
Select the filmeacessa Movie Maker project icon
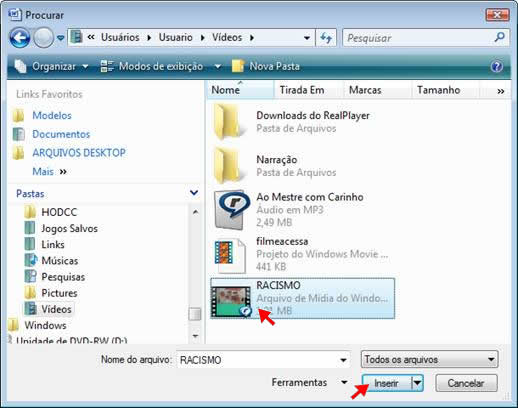tap(230, 255)
